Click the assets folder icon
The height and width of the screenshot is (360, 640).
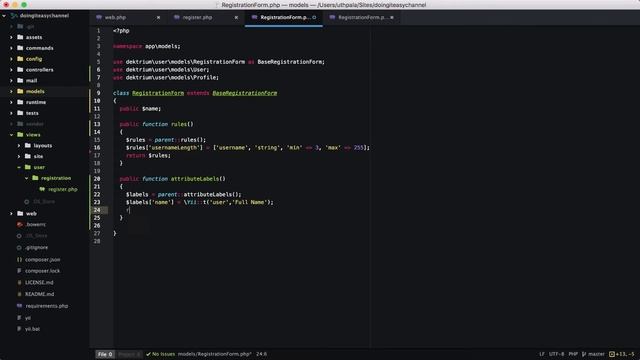(20, 37)
